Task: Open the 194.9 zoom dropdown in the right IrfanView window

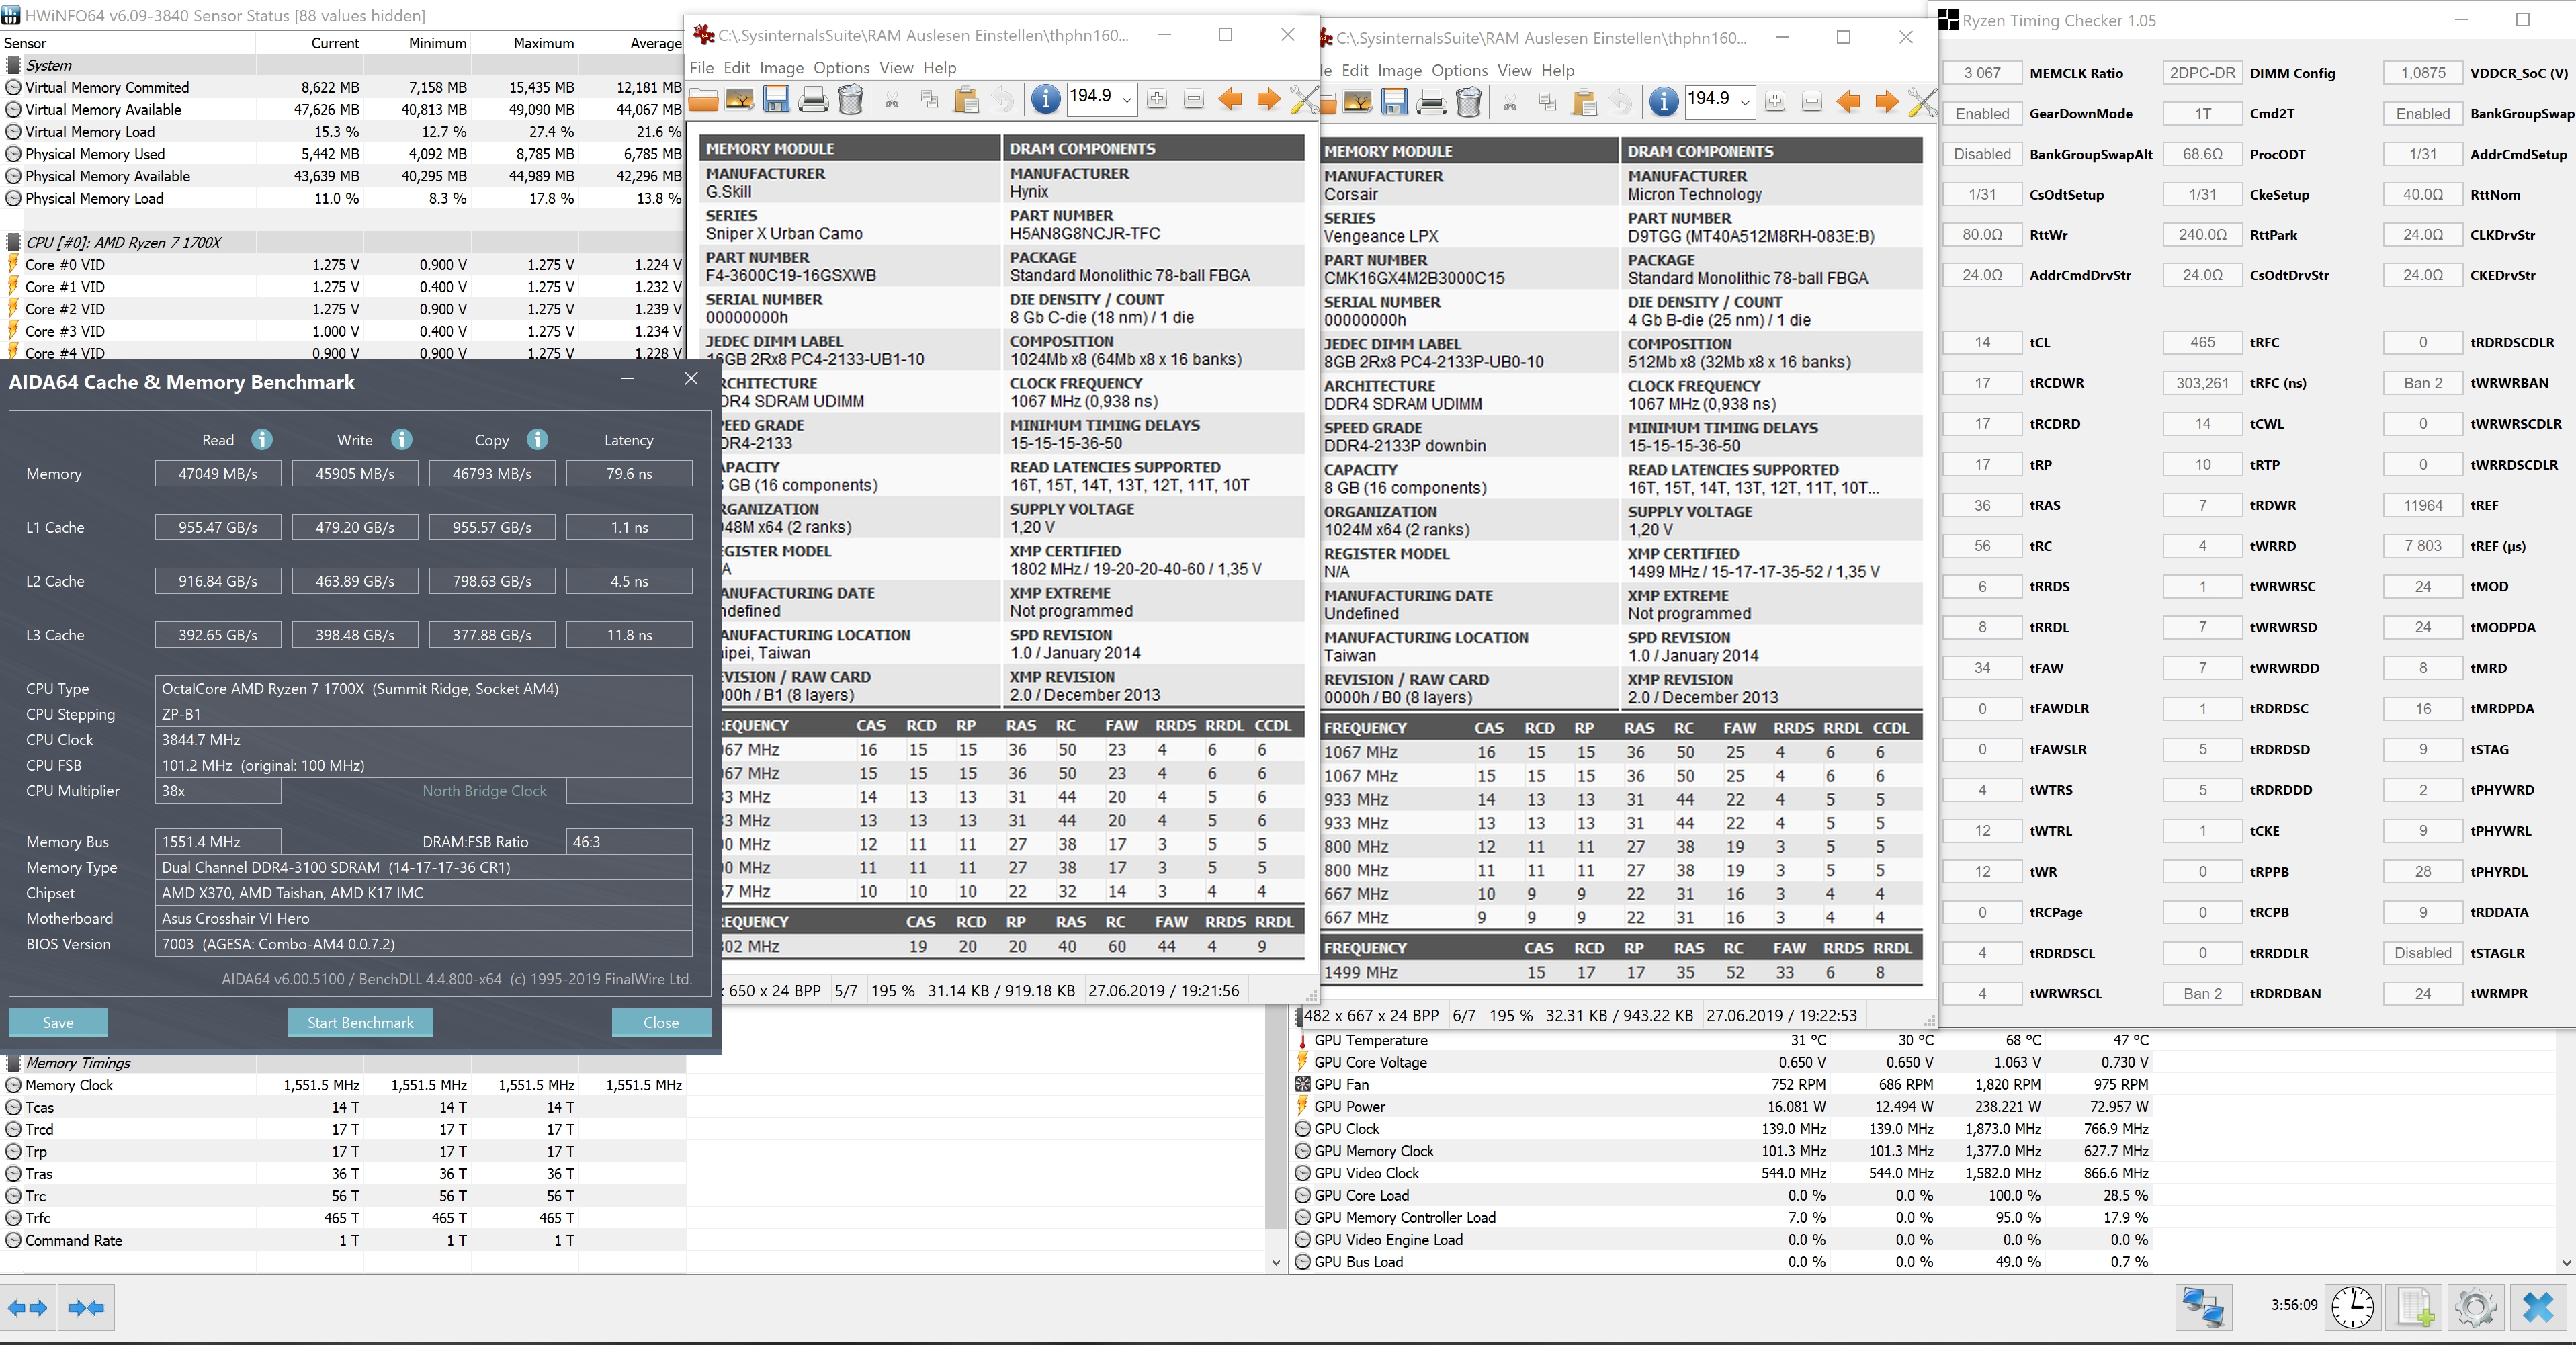Action: (x=1745, y=102)
